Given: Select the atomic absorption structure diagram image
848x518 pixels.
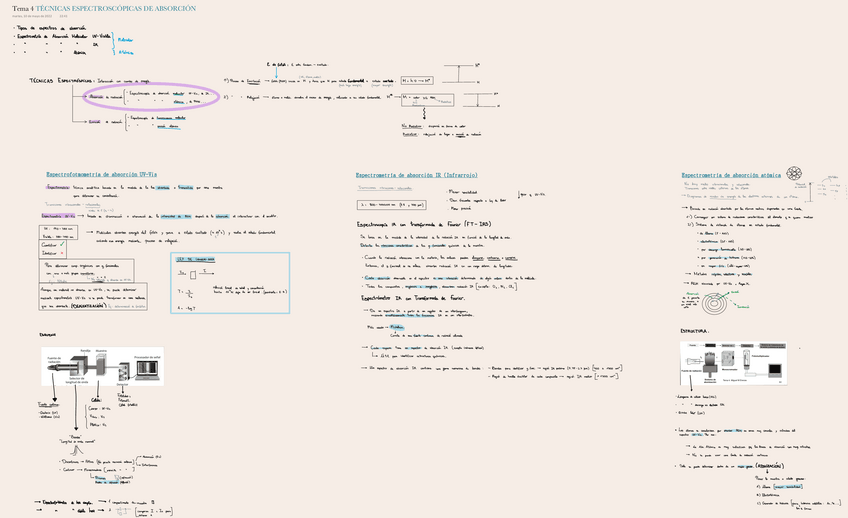Looking at the screenshot, I should point(733,363).
